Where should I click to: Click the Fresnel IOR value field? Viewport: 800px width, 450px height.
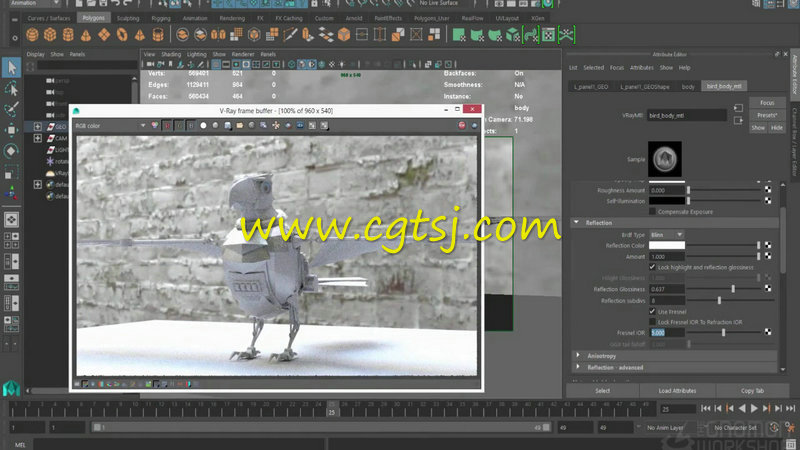[x=666, y=332]
